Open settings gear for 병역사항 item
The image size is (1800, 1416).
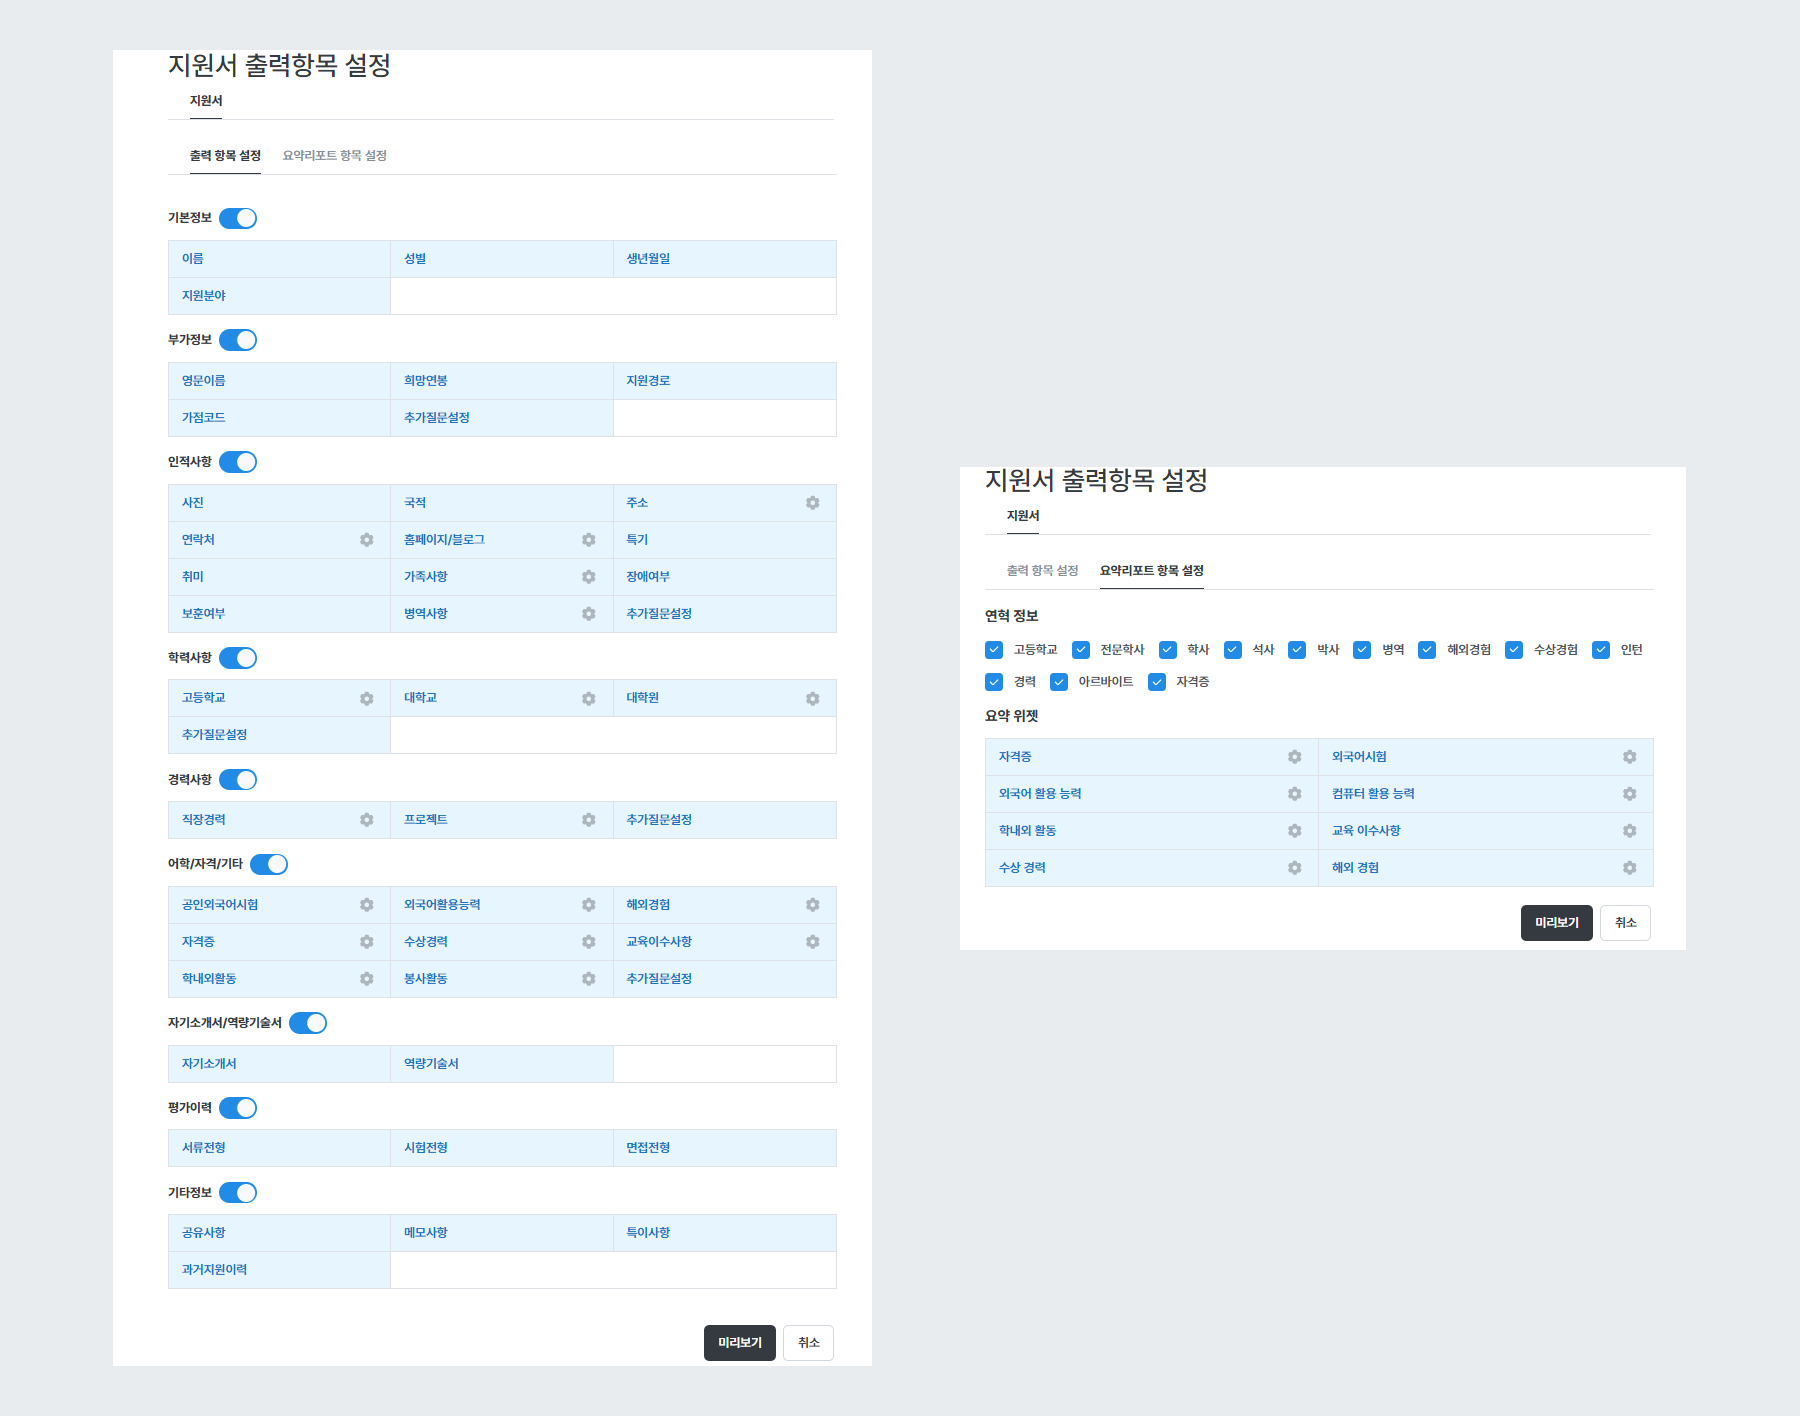tap(589, 614)
